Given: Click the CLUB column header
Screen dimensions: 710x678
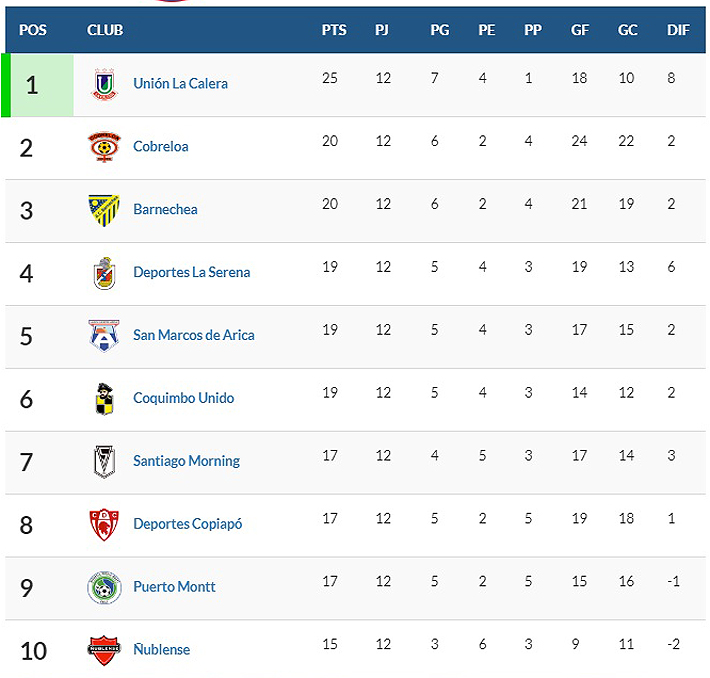Looking at the screenshot, I should [x=105, y=30].
